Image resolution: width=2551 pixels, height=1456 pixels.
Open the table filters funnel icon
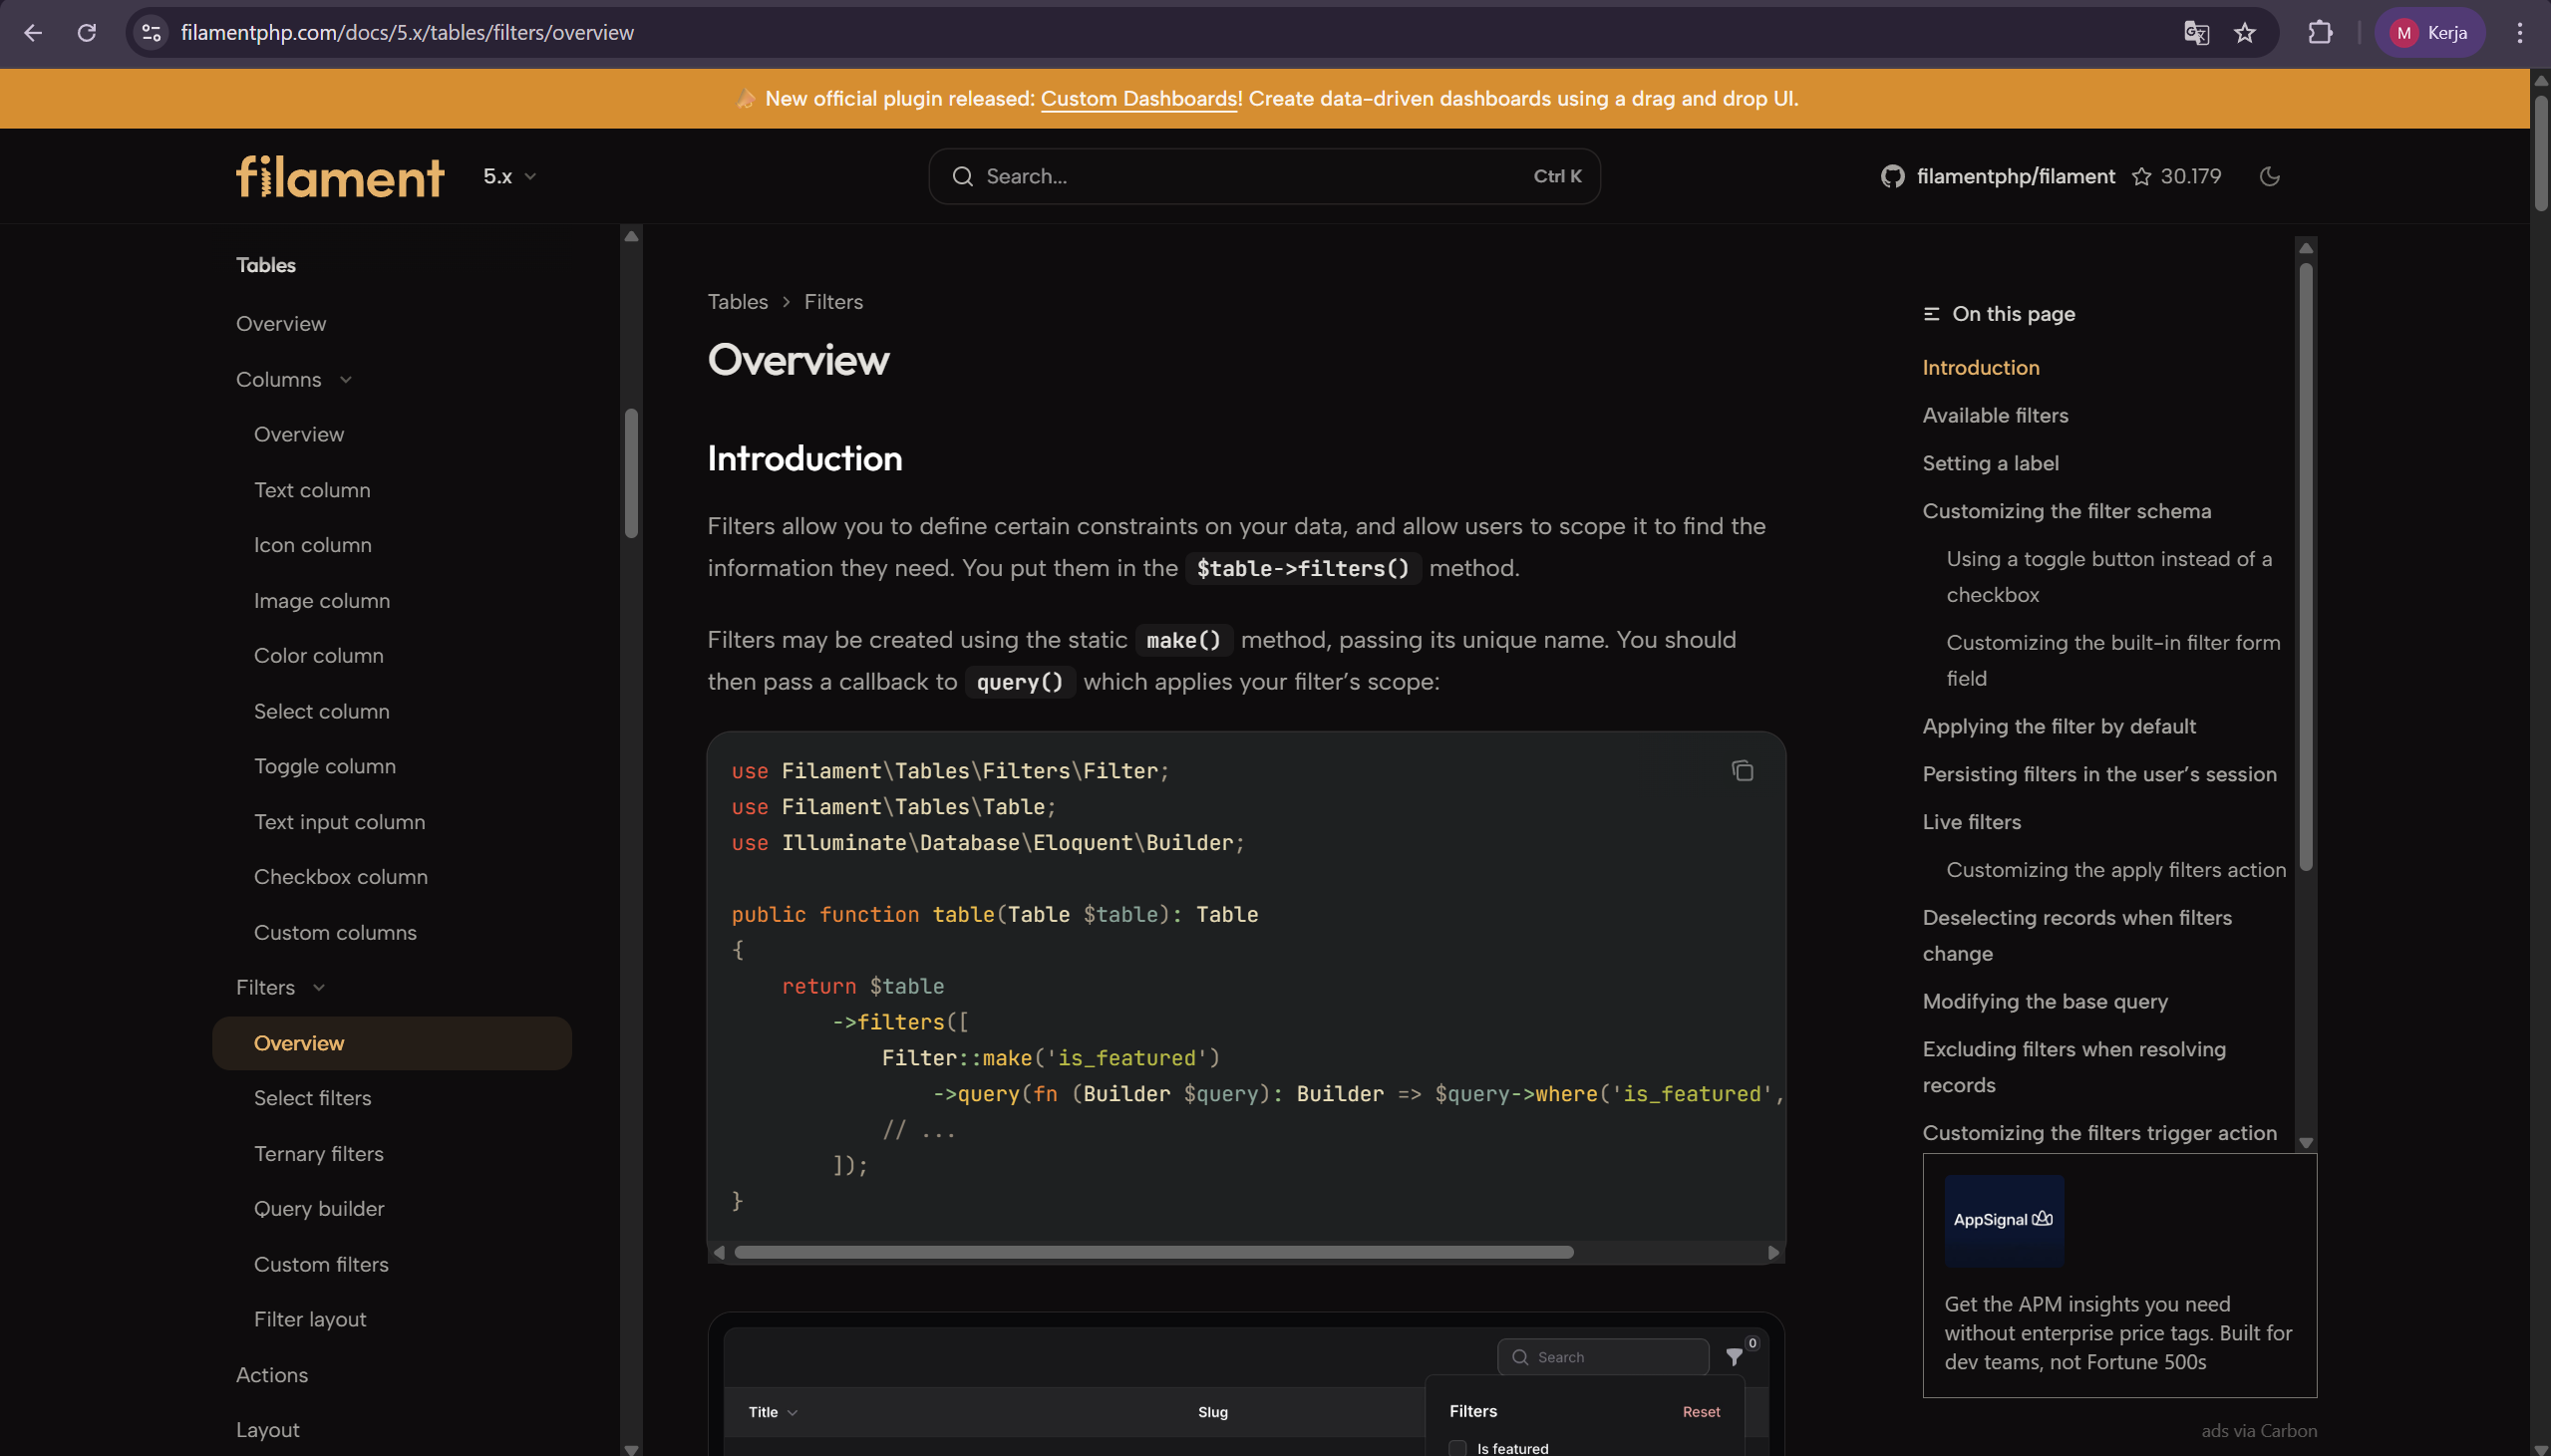[x=1735, y=1357]
